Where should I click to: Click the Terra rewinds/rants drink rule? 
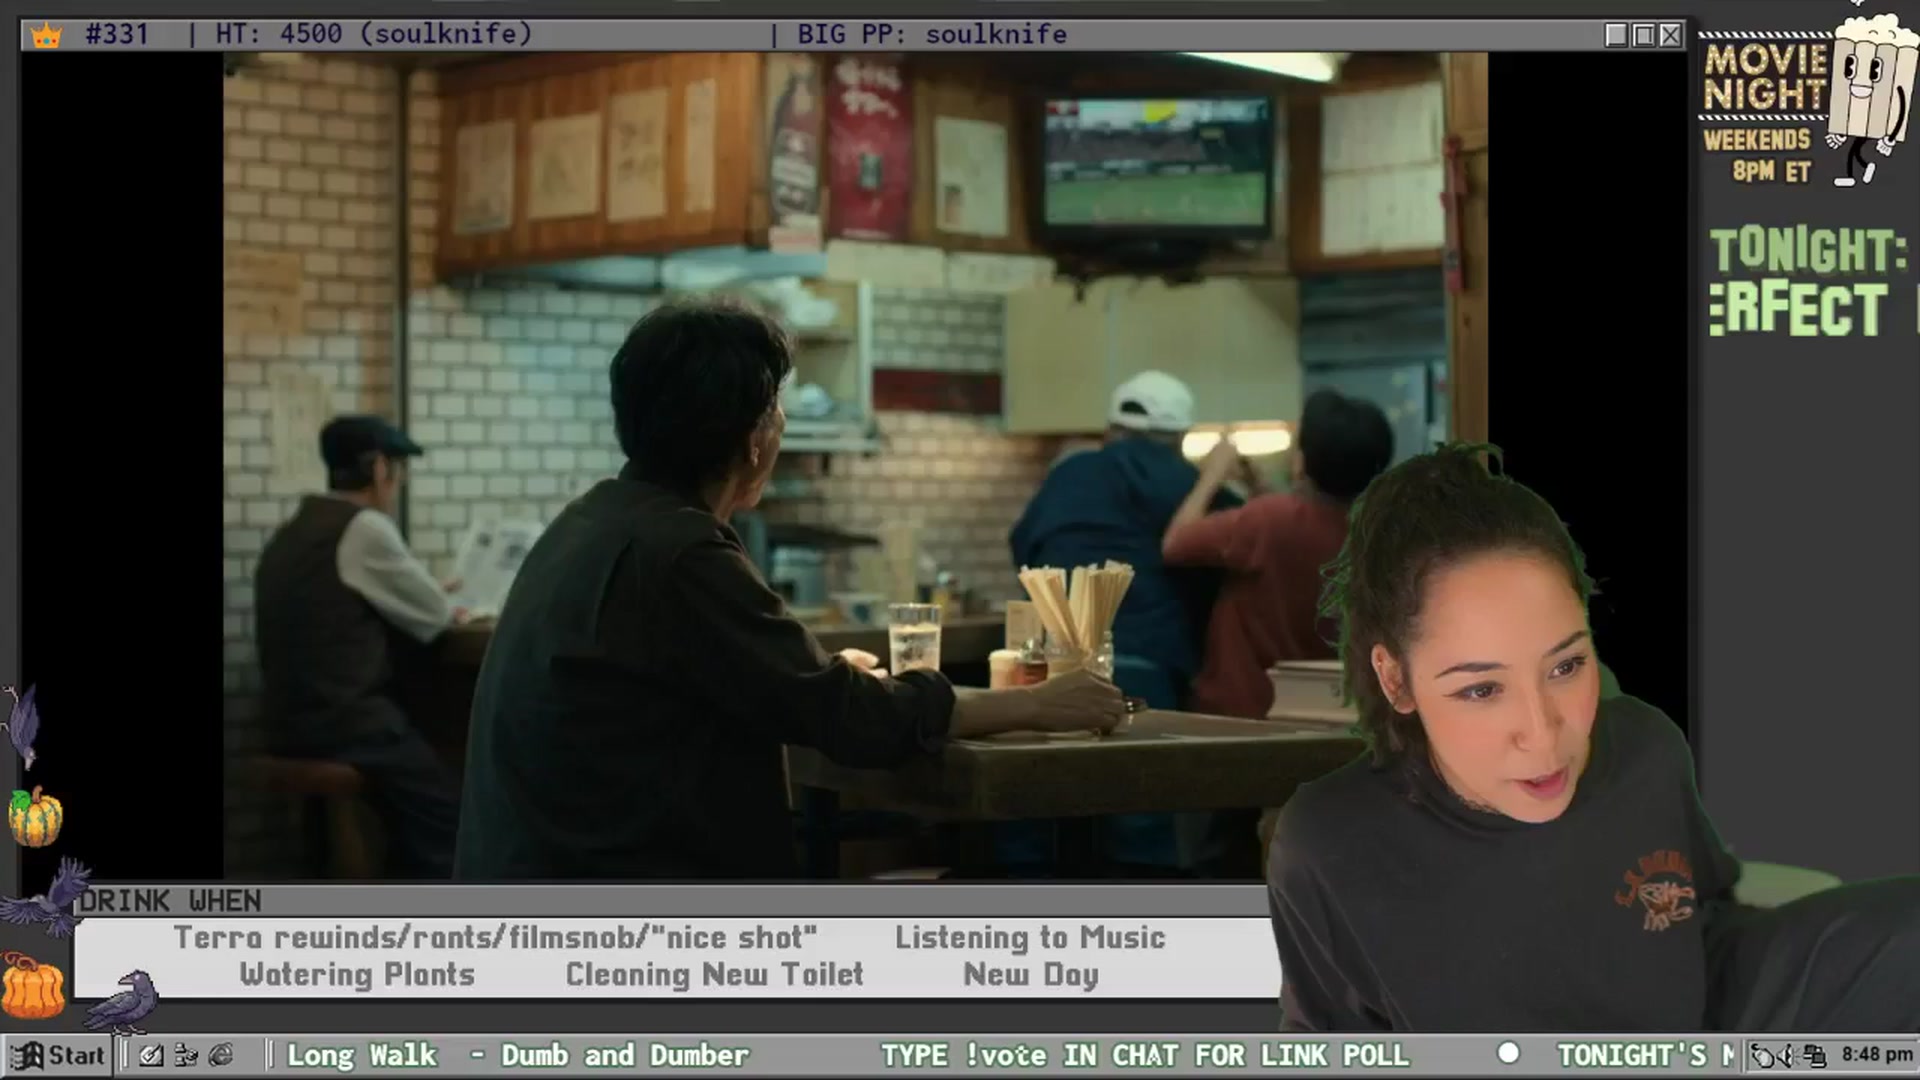(495, 937)
